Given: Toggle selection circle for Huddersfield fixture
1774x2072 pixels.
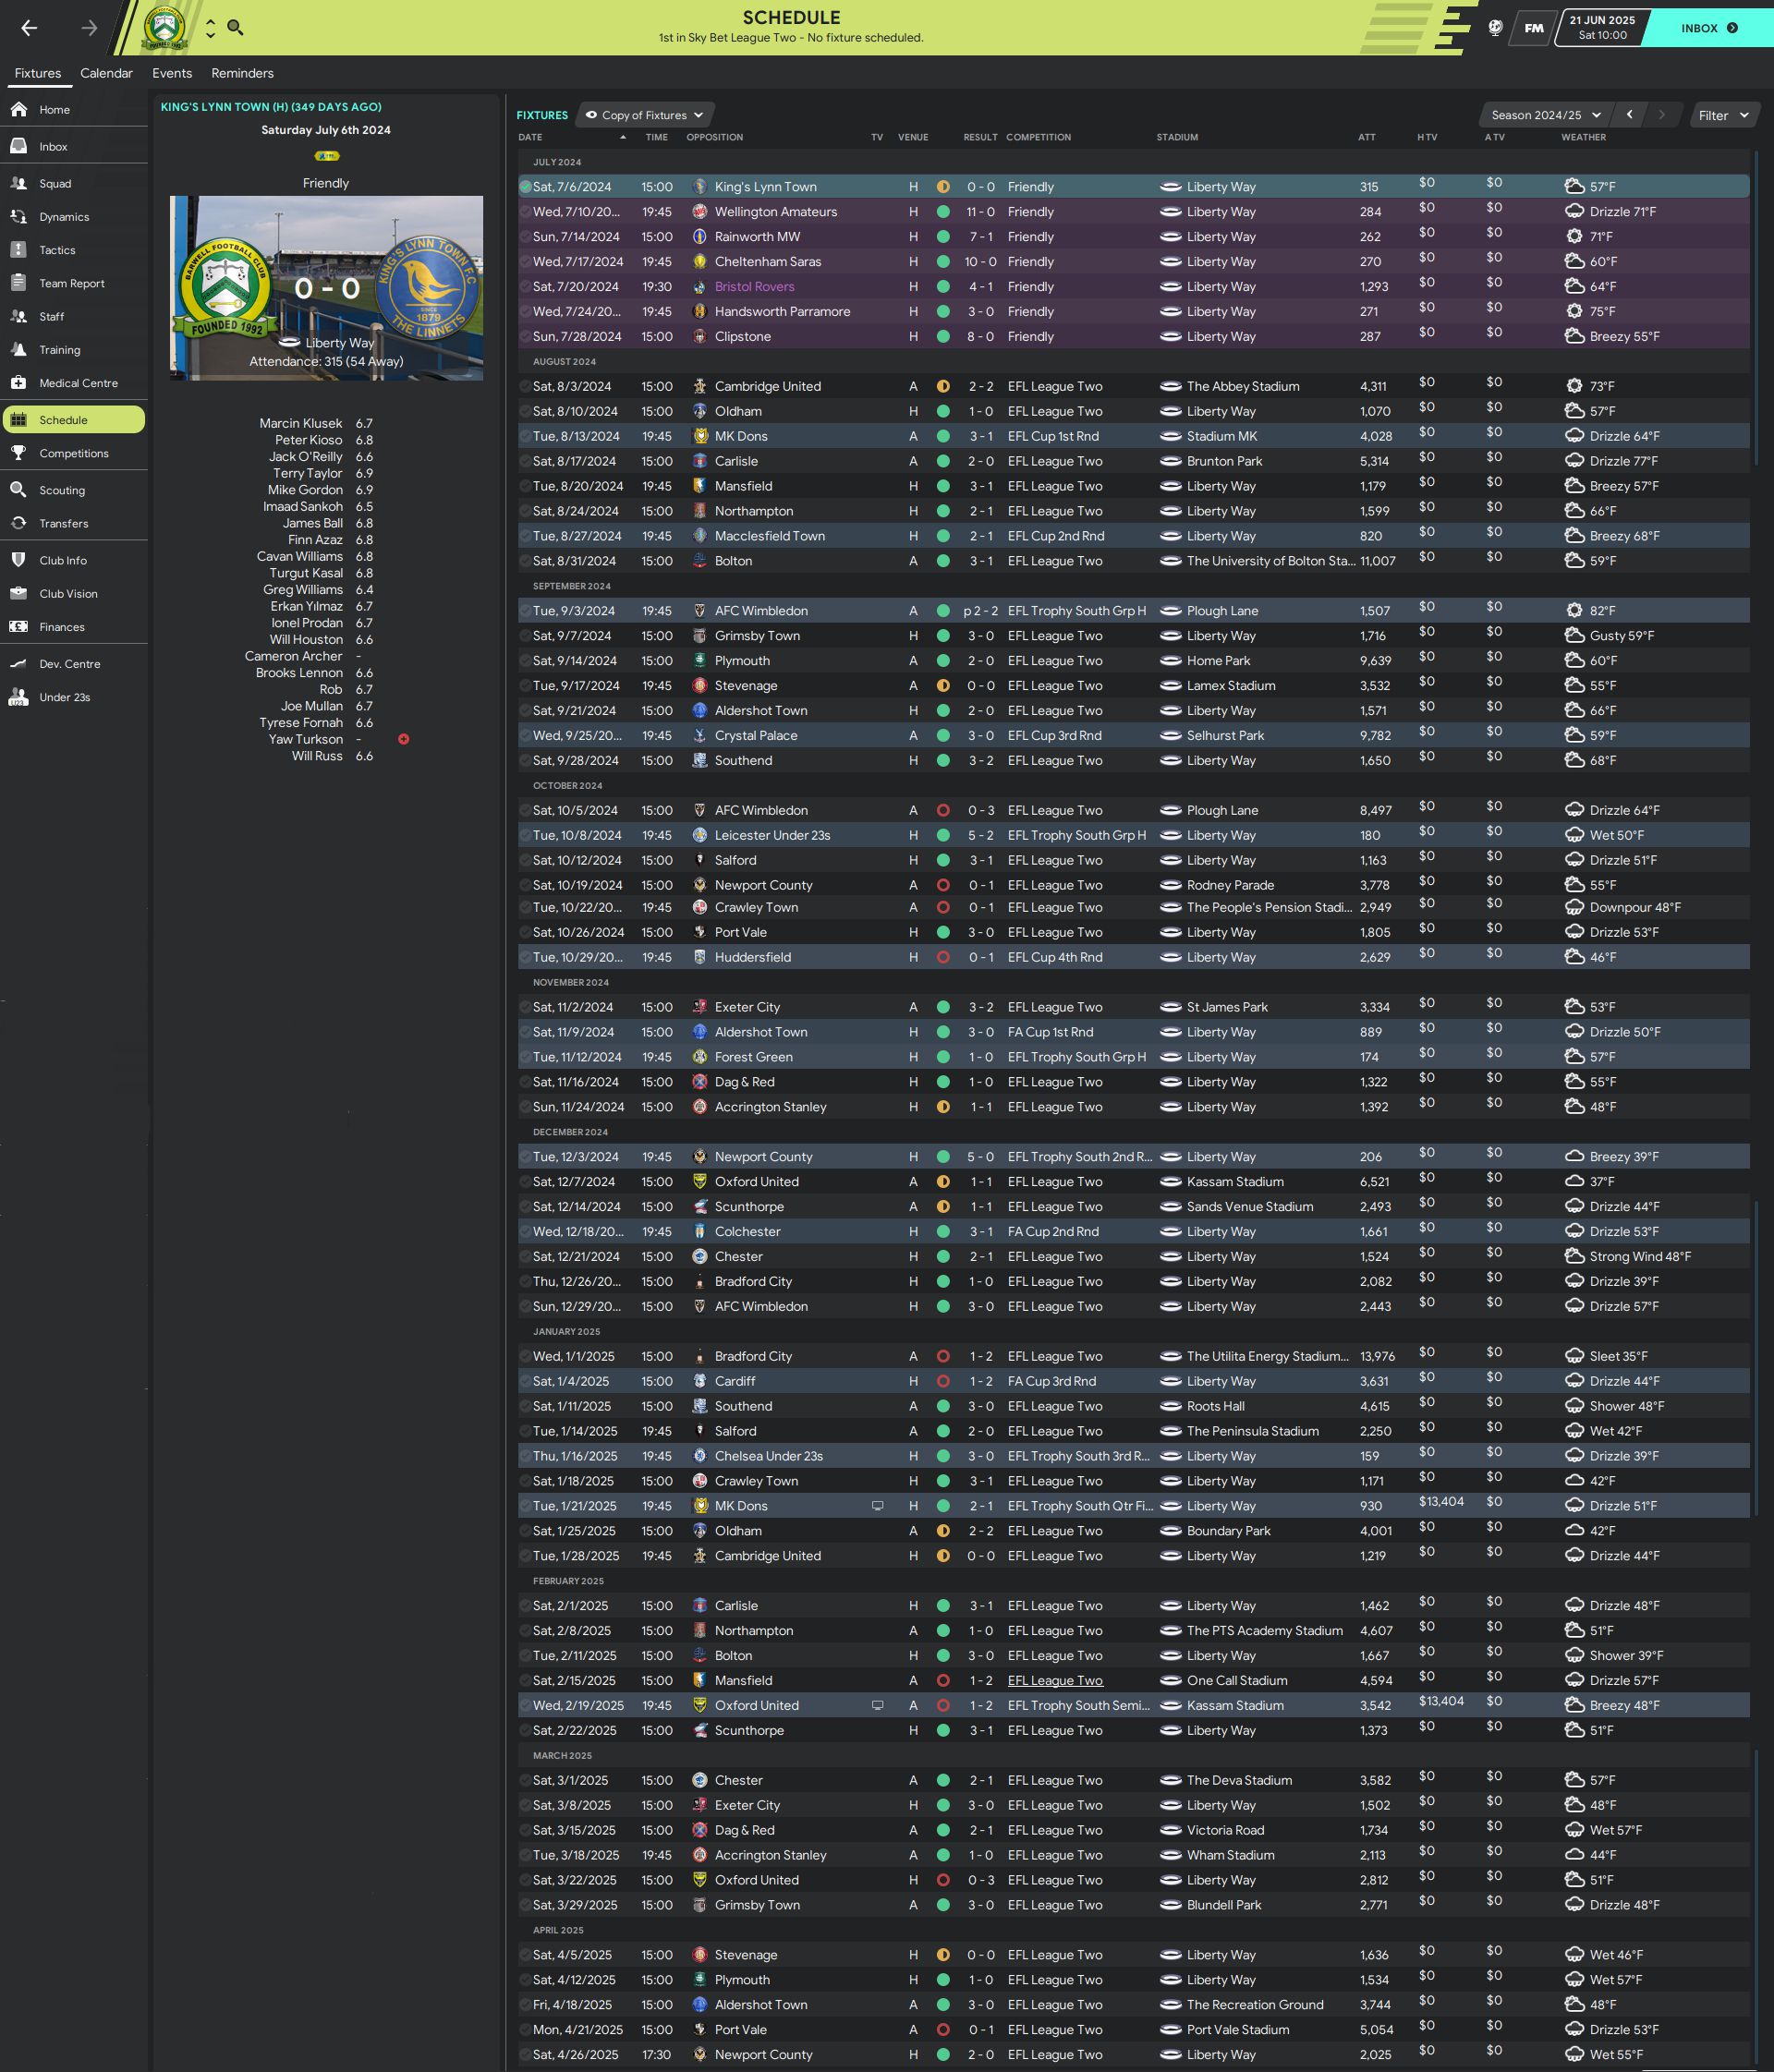Looking at the screenshot, I should pyautogui.click(x=525, y=957).
